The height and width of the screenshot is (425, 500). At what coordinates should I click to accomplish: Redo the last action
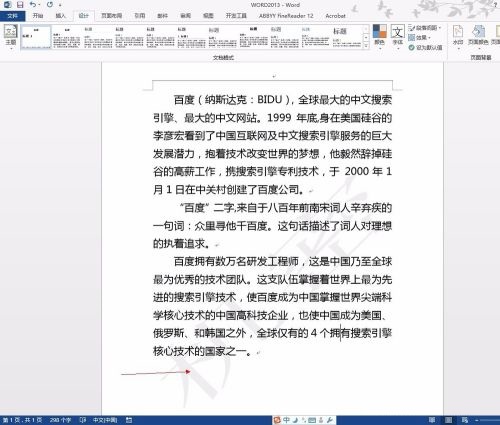pos(50,5)
